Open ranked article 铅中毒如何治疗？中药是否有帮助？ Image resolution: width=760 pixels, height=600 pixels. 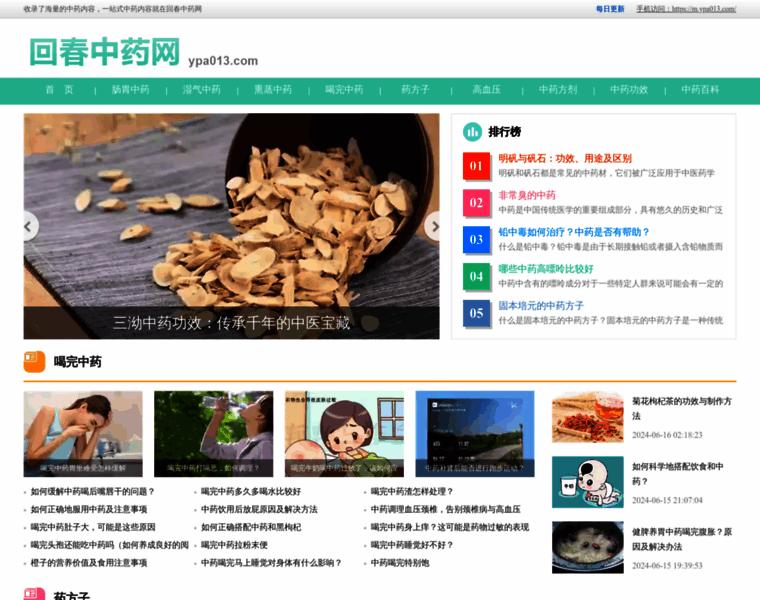pyautogui.click(x=574, y=232)
